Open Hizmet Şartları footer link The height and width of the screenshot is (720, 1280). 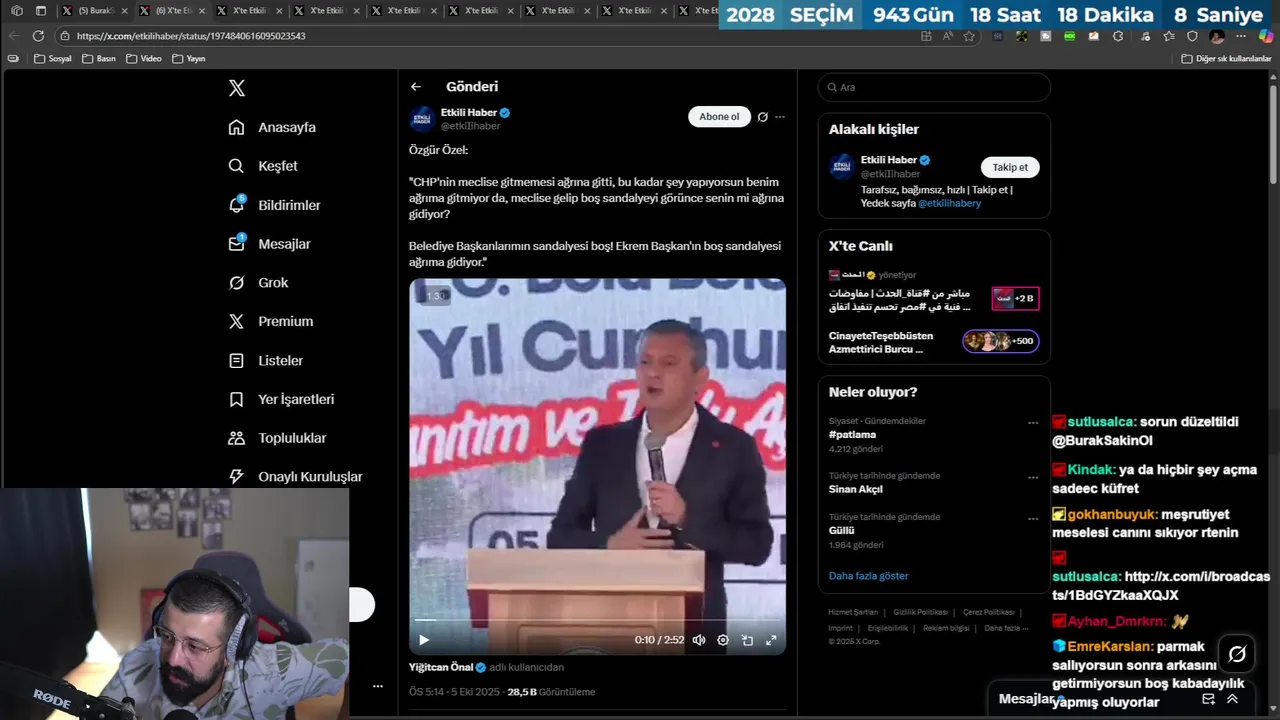[x=853, y=612]
